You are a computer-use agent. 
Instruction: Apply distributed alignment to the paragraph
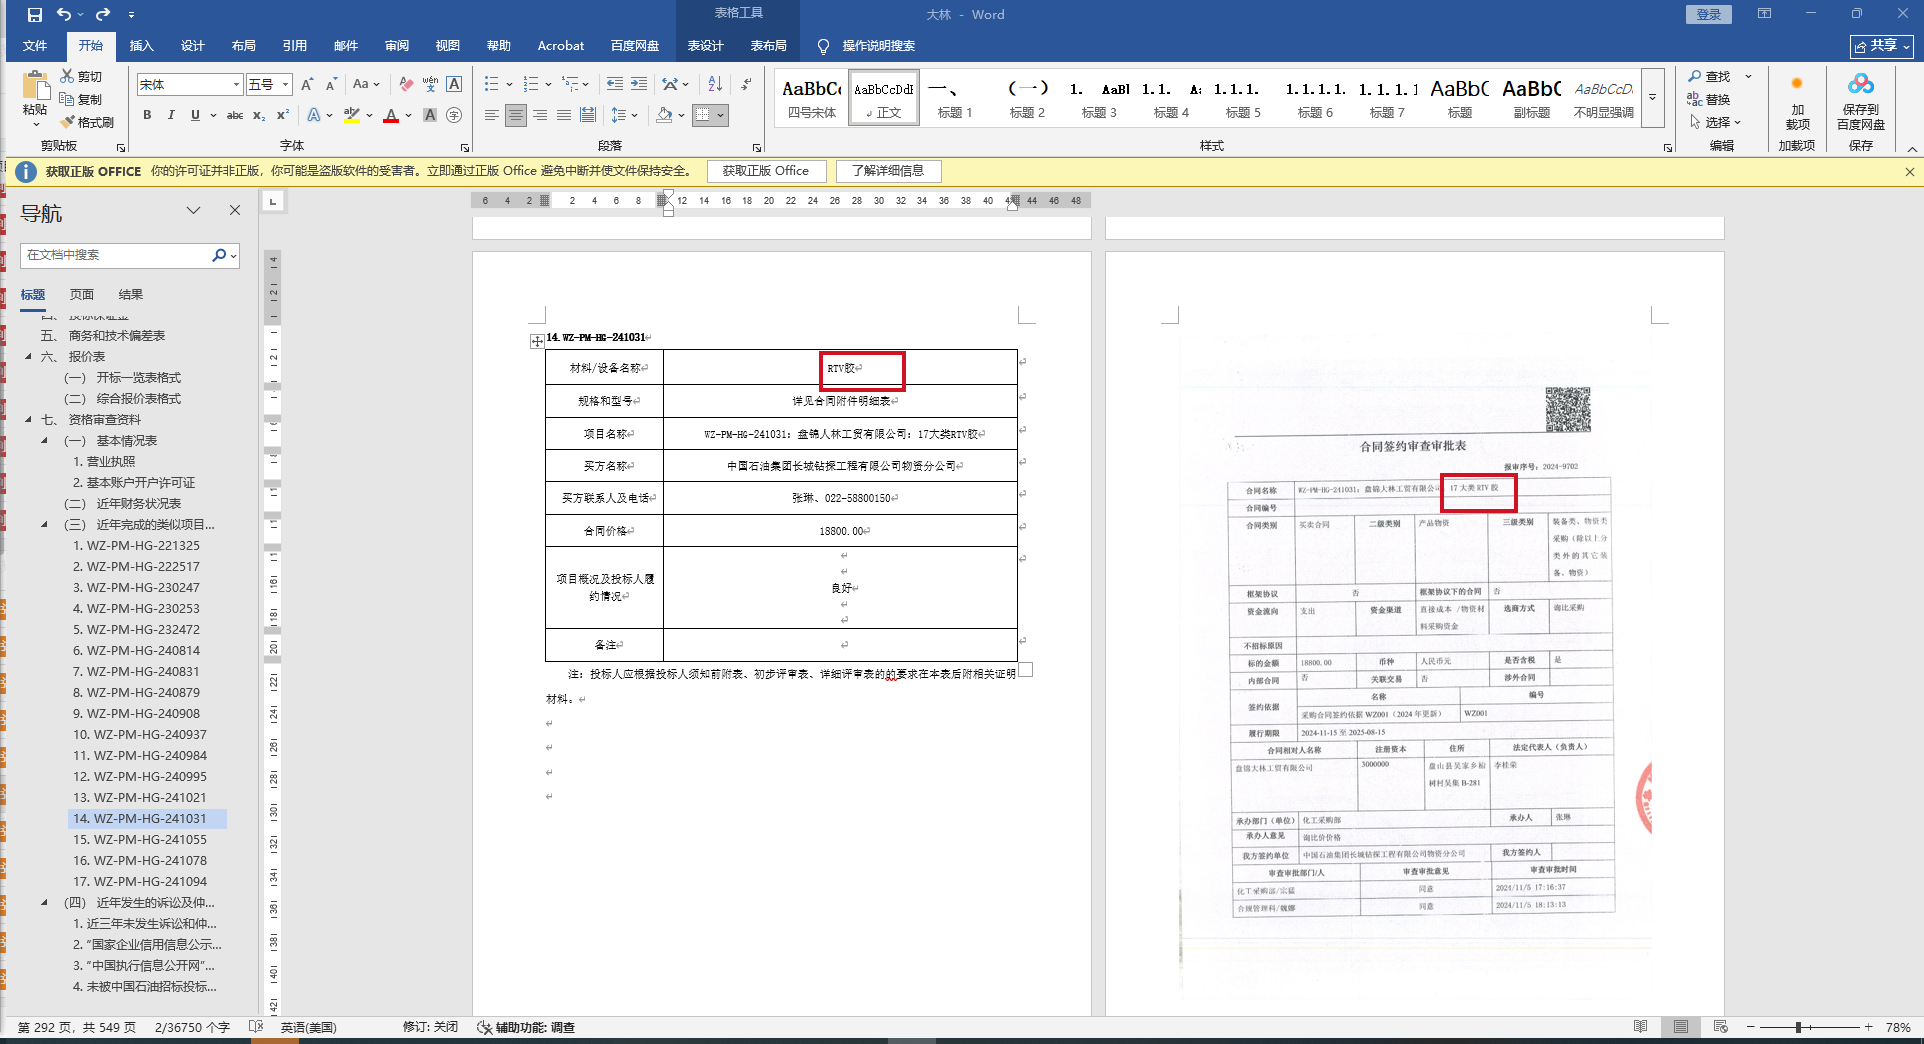(x=588, y=115)
